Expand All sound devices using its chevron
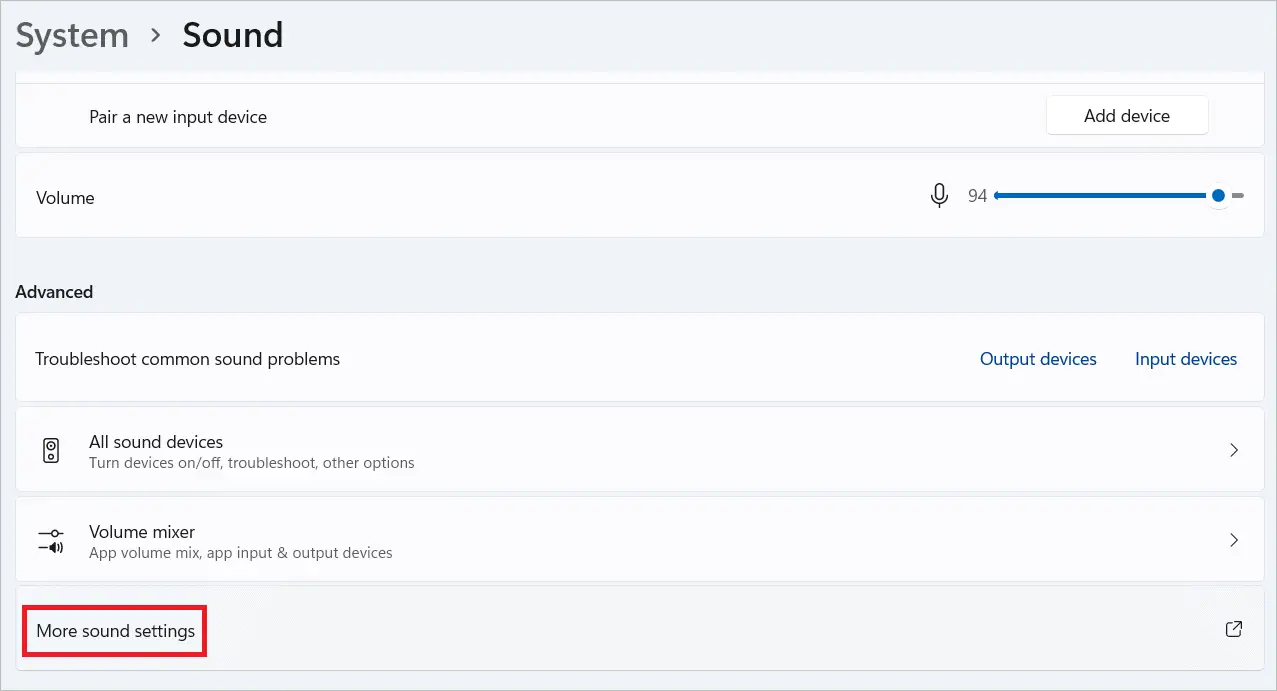 [1233, 451]
